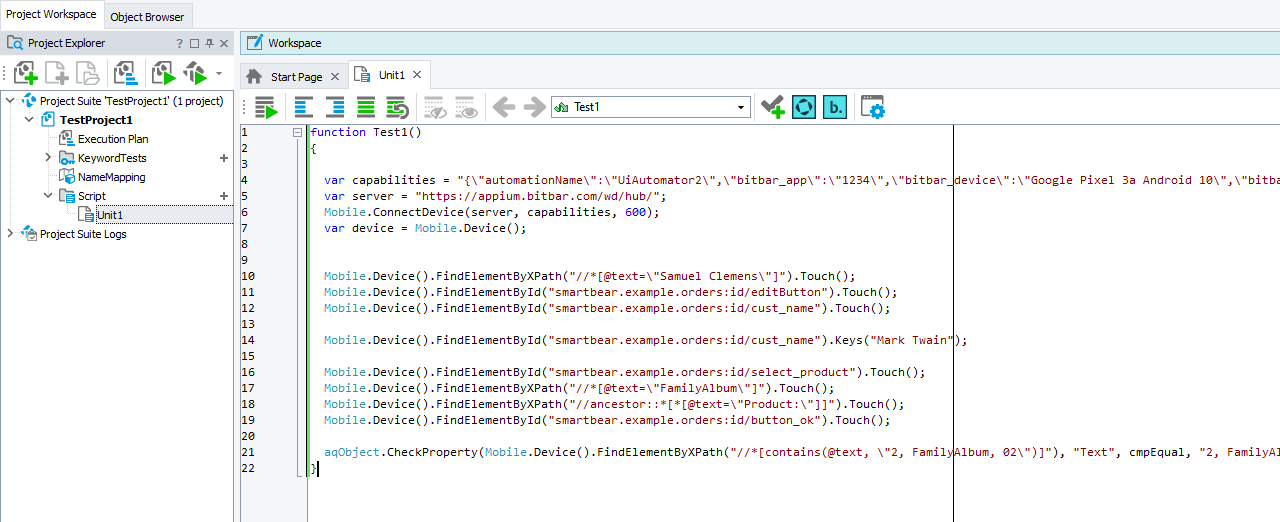Viewport: 1280px width, 522px height.
Task: Click the Indent lines toolbar icon
Action: tap(334, 108)
